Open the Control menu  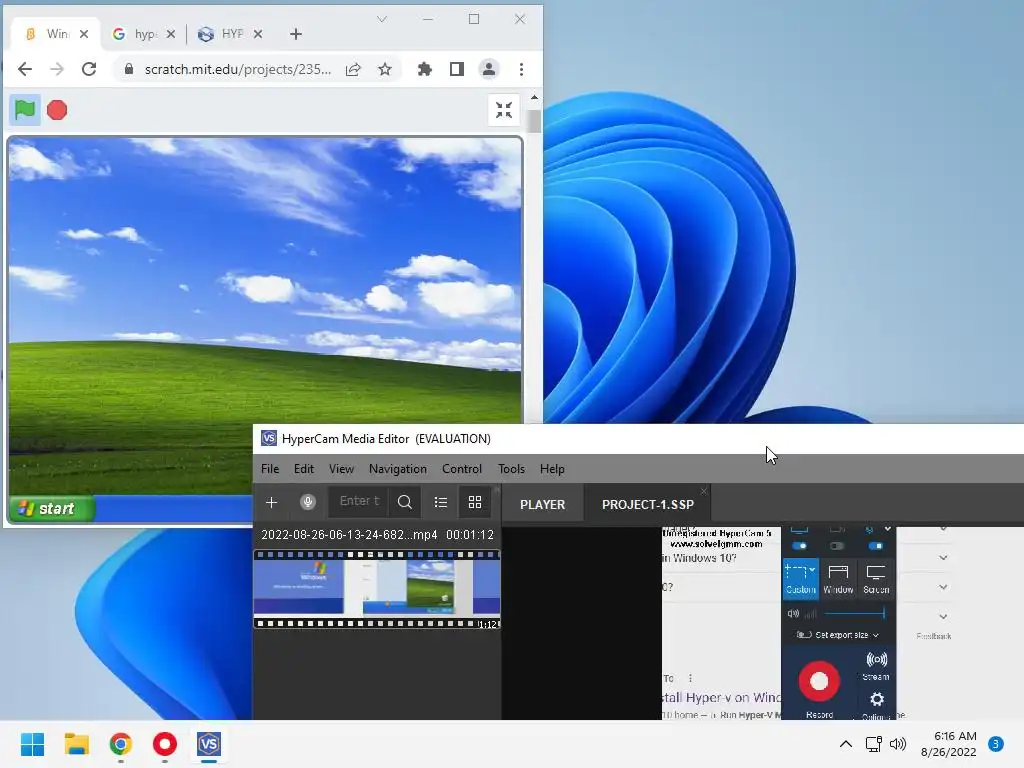[x=462, y=469]
